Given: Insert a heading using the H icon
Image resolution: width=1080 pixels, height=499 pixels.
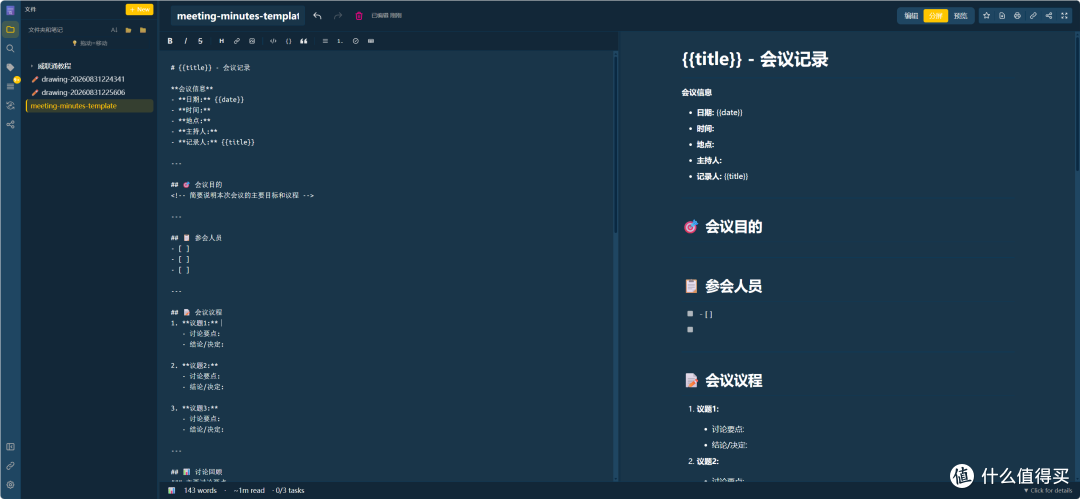Looking at the screenshot, I should 221,41.
